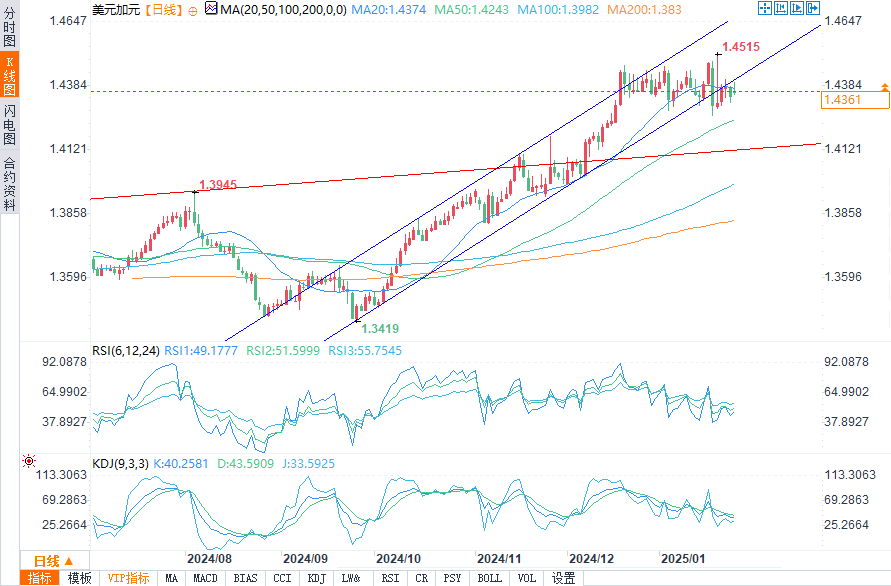891x586 pixels.
Task: Select the VIP指标 tab
Action: [128, 578]
